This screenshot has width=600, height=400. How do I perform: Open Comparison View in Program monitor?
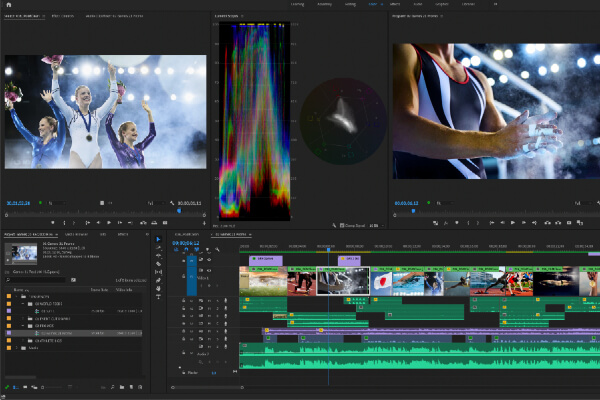coord(580,222)
